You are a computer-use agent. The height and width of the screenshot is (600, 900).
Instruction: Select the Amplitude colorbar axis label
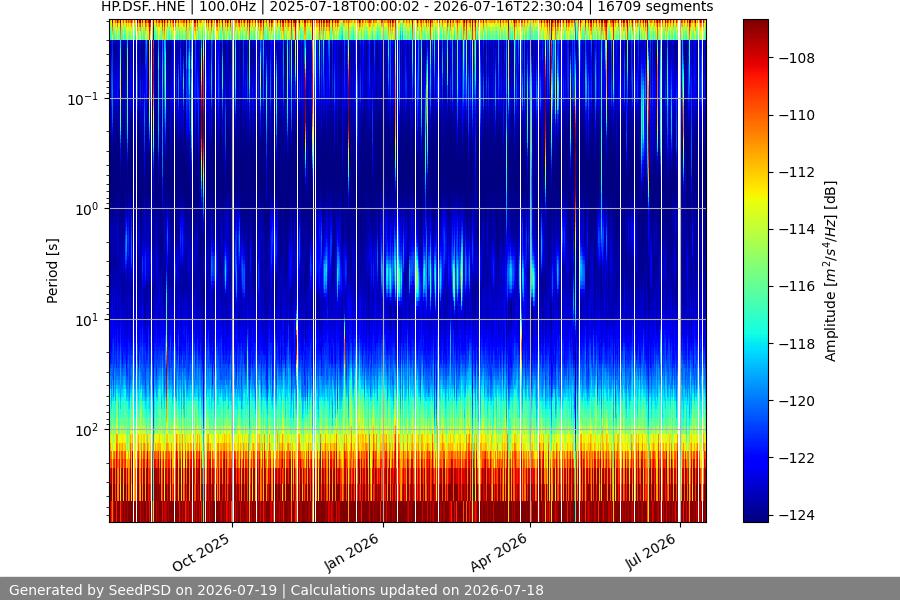(x=831, y=271)
